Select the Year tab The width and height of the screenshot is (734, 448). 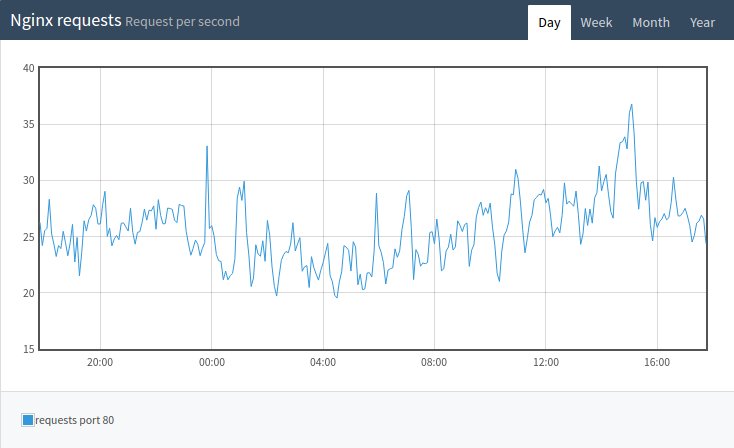click(702, 22)
